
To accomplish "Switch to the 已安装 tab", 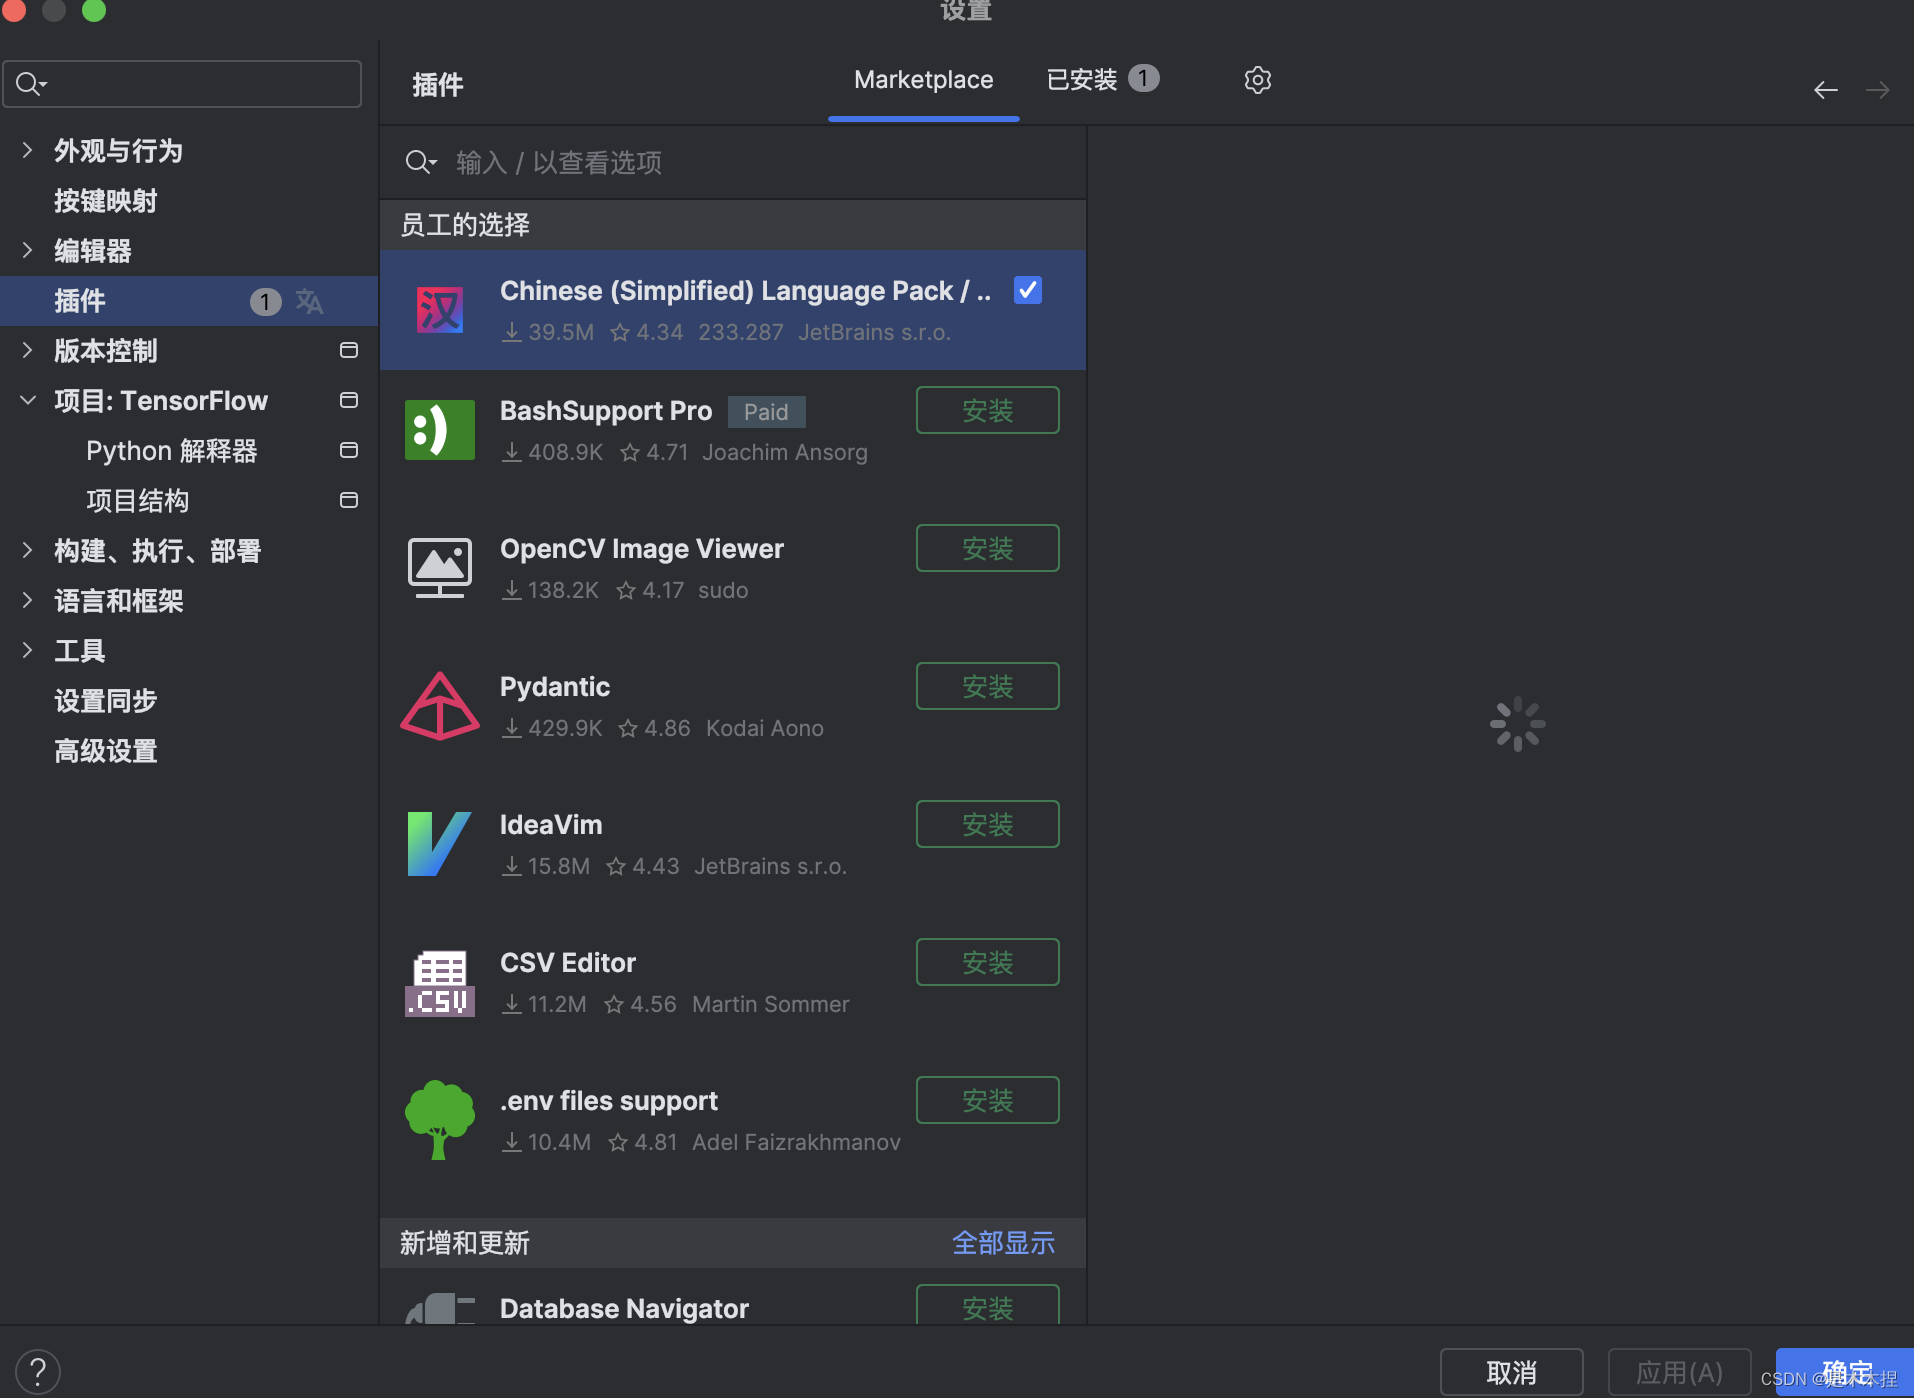I will coord(1102,79).
